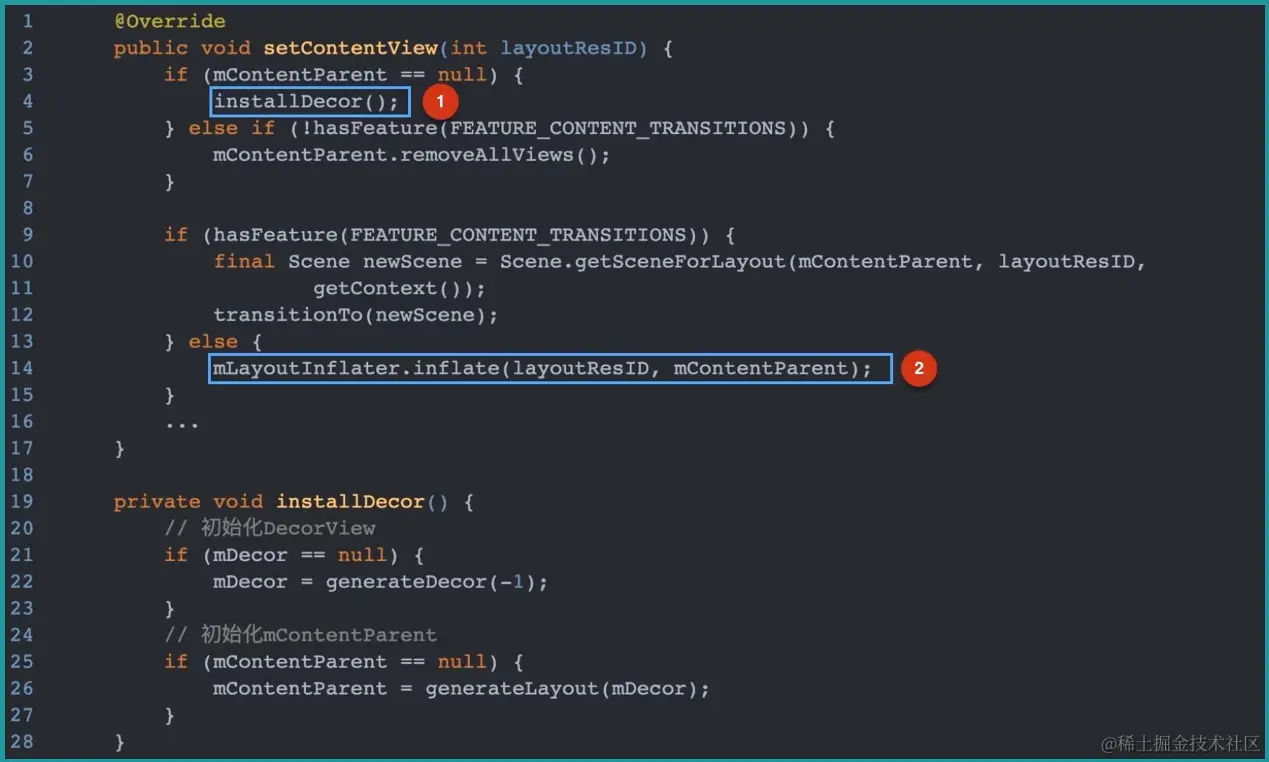Click transitionTo(newScene); on line 12
1269x762 pixels.
pos(356,315)
